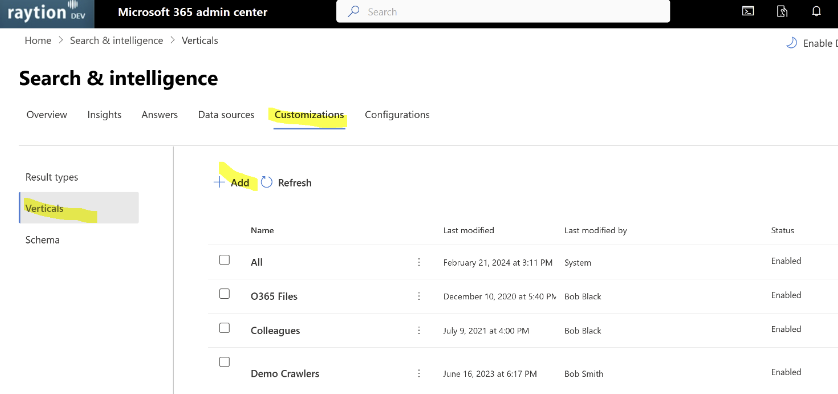Click the Microsoft 365 admin center title
The image size is (838, 394).
click(192, 12)
